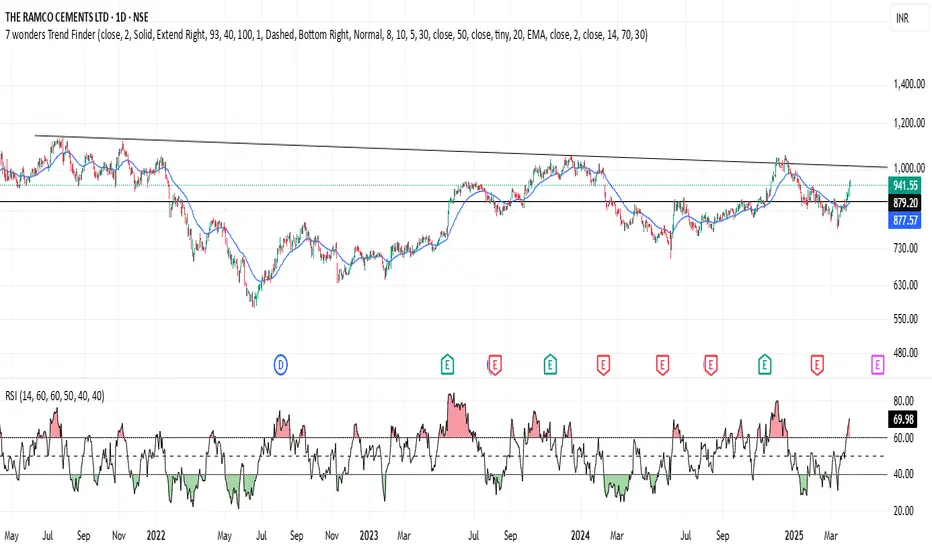Viewport: 932px width, 550px height.
Task: Click the 480.00 price axis label
Action: point(906,353)
